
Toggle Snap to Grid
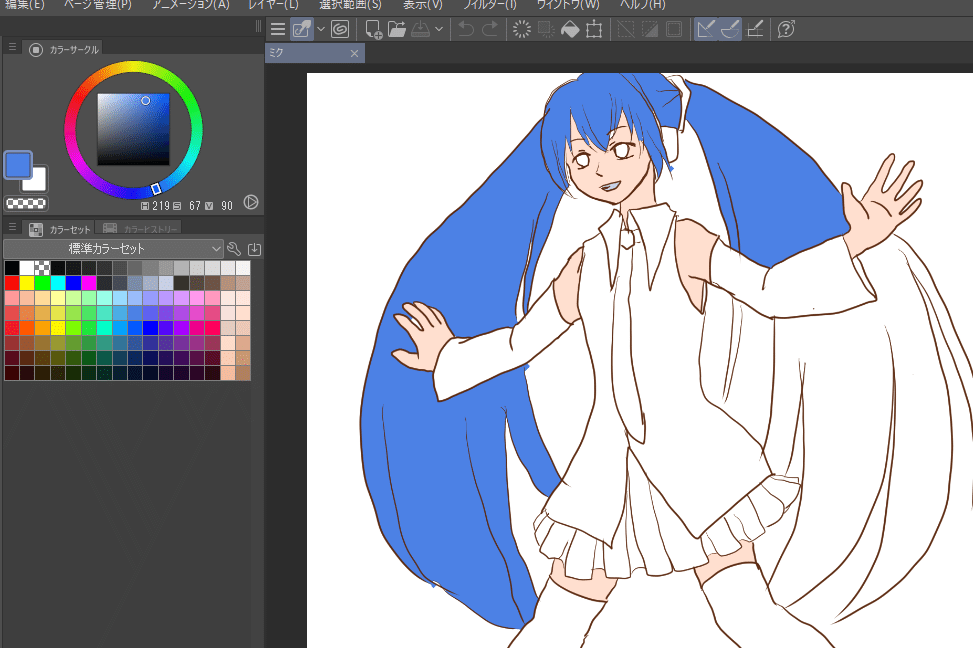coord(755,29)
